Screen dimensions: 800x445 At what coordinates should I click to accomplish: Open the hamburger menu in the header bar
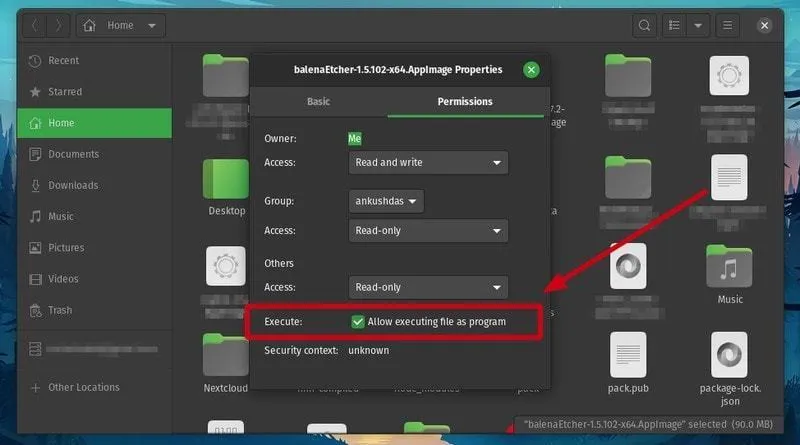point(728,25)
